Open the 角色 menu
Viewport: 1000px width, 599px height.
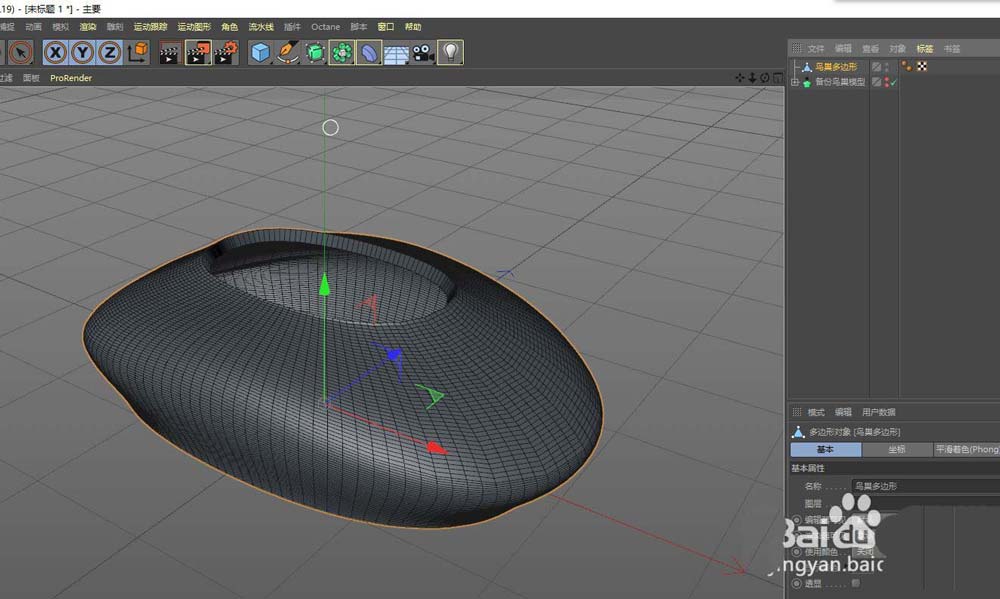coord(230,27)
